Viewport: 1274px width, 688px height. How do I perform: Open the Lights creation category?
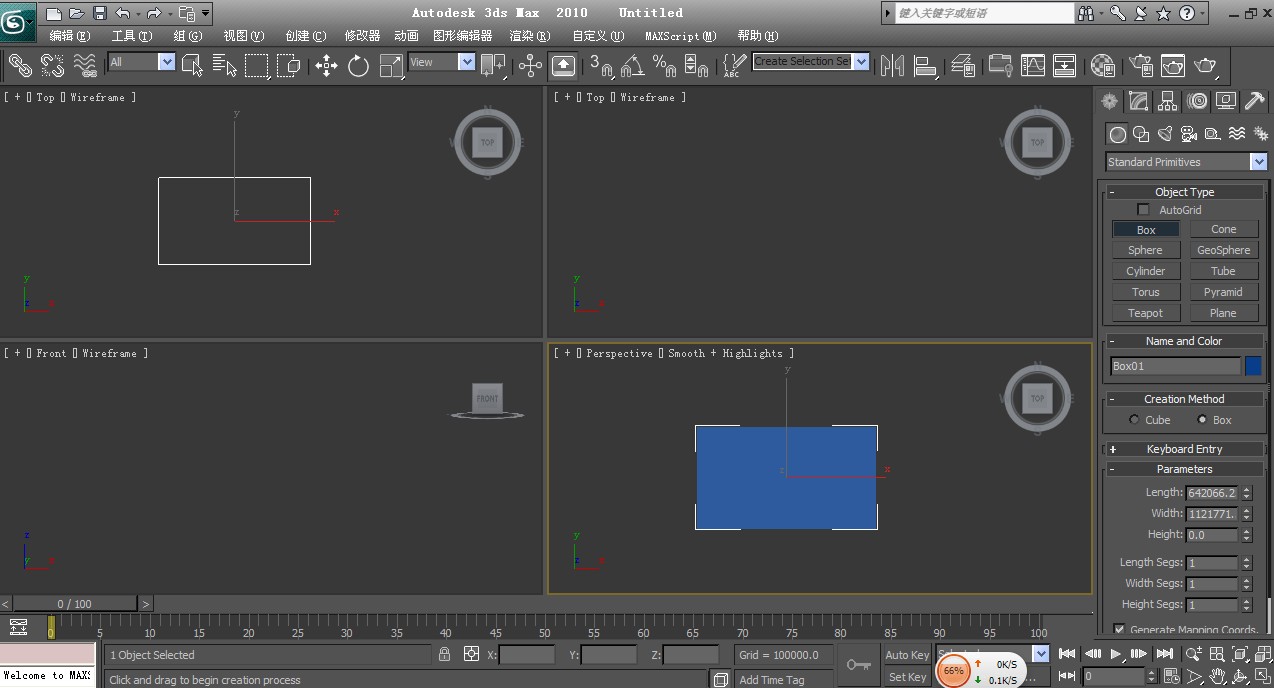click(x=1163, y=133)
